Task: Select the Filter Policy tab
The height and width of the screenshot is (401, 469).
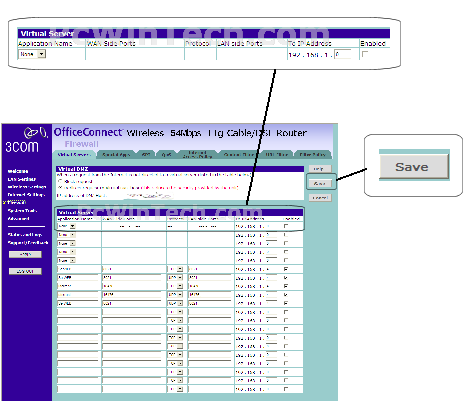Action: 313,155
